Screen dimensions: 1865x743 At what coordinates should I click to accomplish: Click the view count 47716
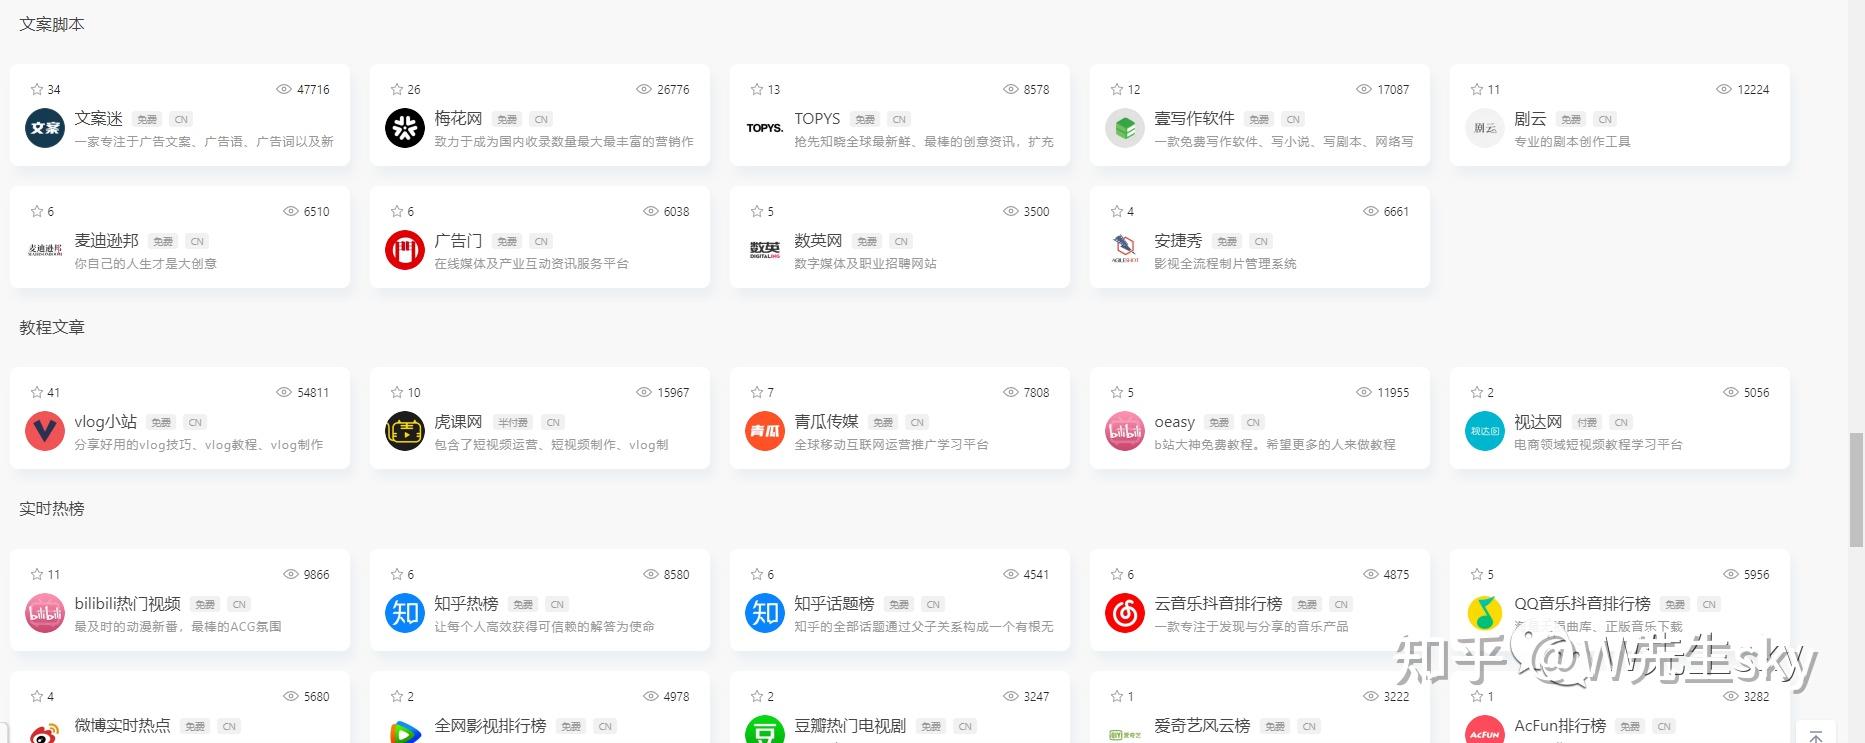pos(313,89)
